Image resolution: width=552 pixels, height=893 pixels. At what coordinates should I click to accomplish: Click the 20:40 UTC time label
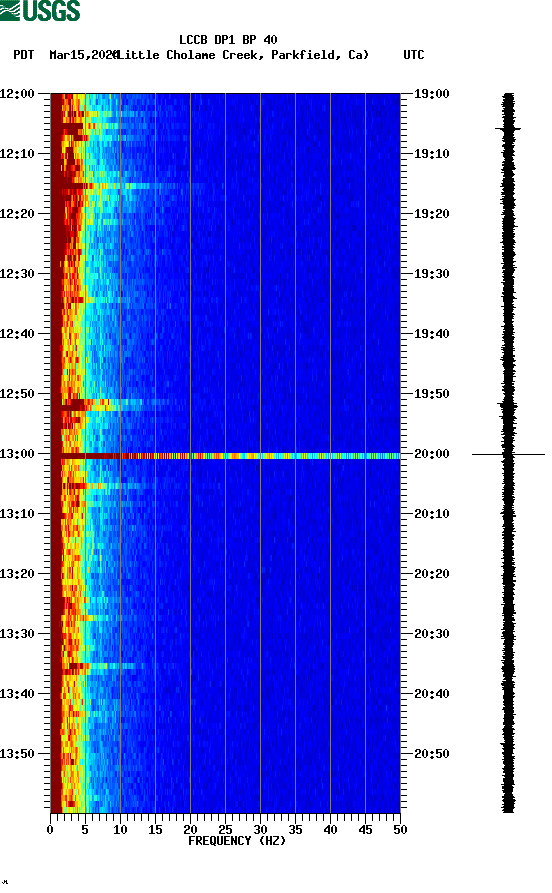[x=432, y=694]
